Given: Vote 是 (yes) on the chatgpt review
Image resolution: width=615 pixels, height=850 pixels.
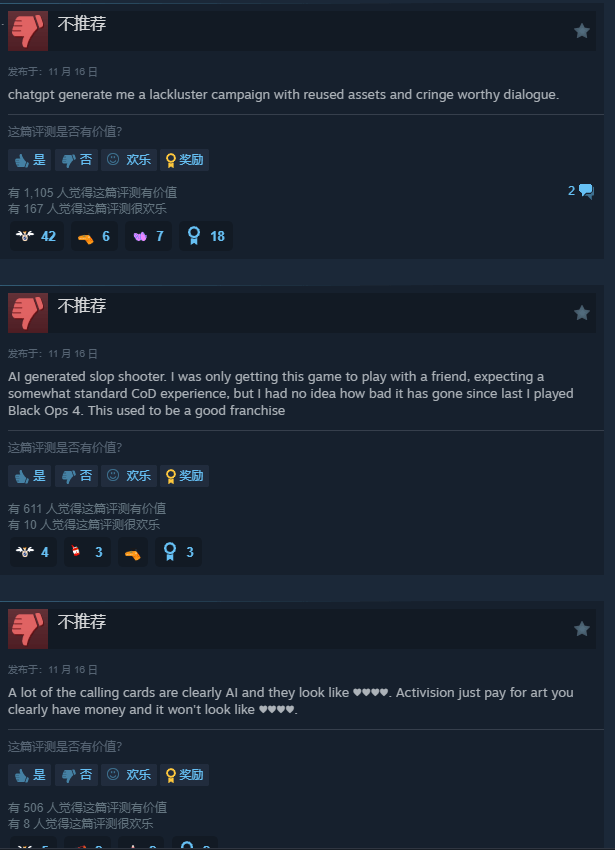Looking at the screenshot, I should click(29, 160).
